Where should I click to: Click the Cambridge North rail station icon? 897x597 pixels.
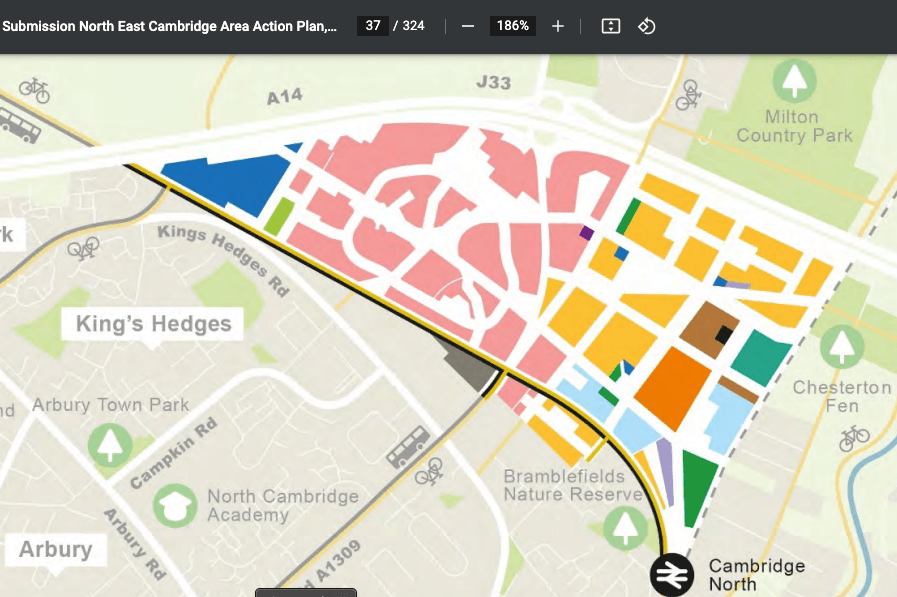point(672,575)
